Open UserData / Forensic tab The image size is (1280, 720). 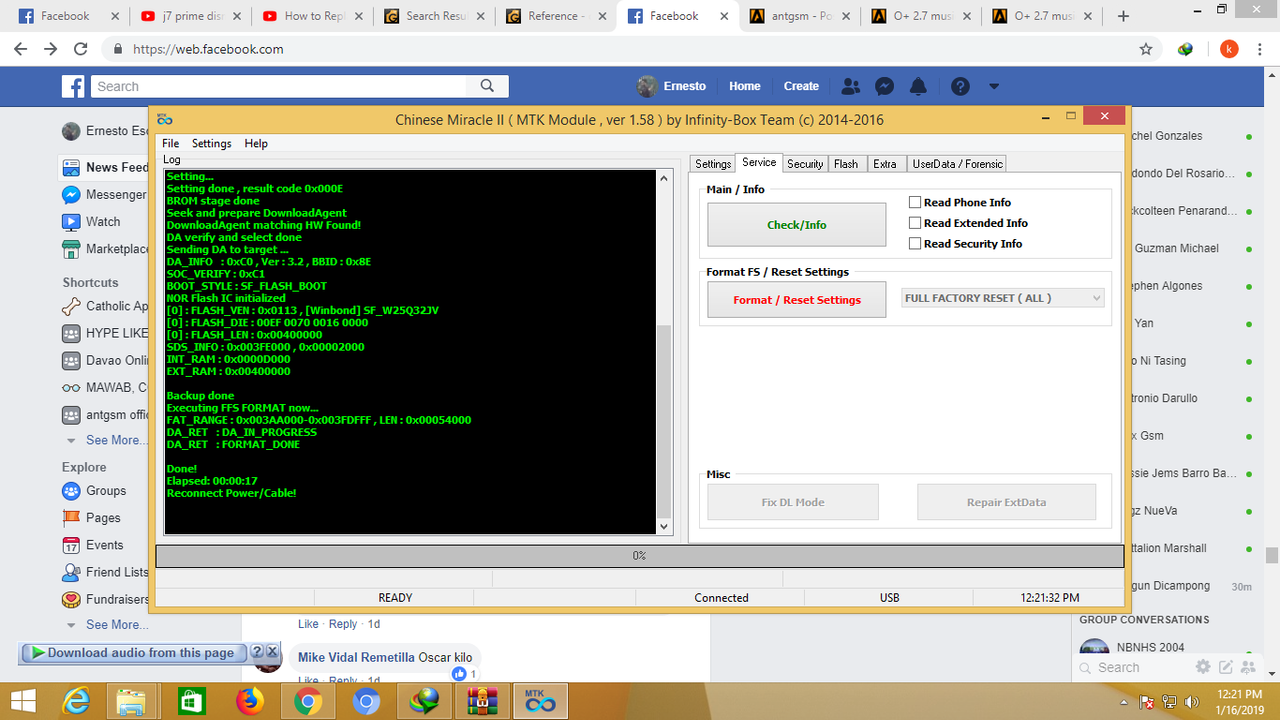[x=956, y=164]
